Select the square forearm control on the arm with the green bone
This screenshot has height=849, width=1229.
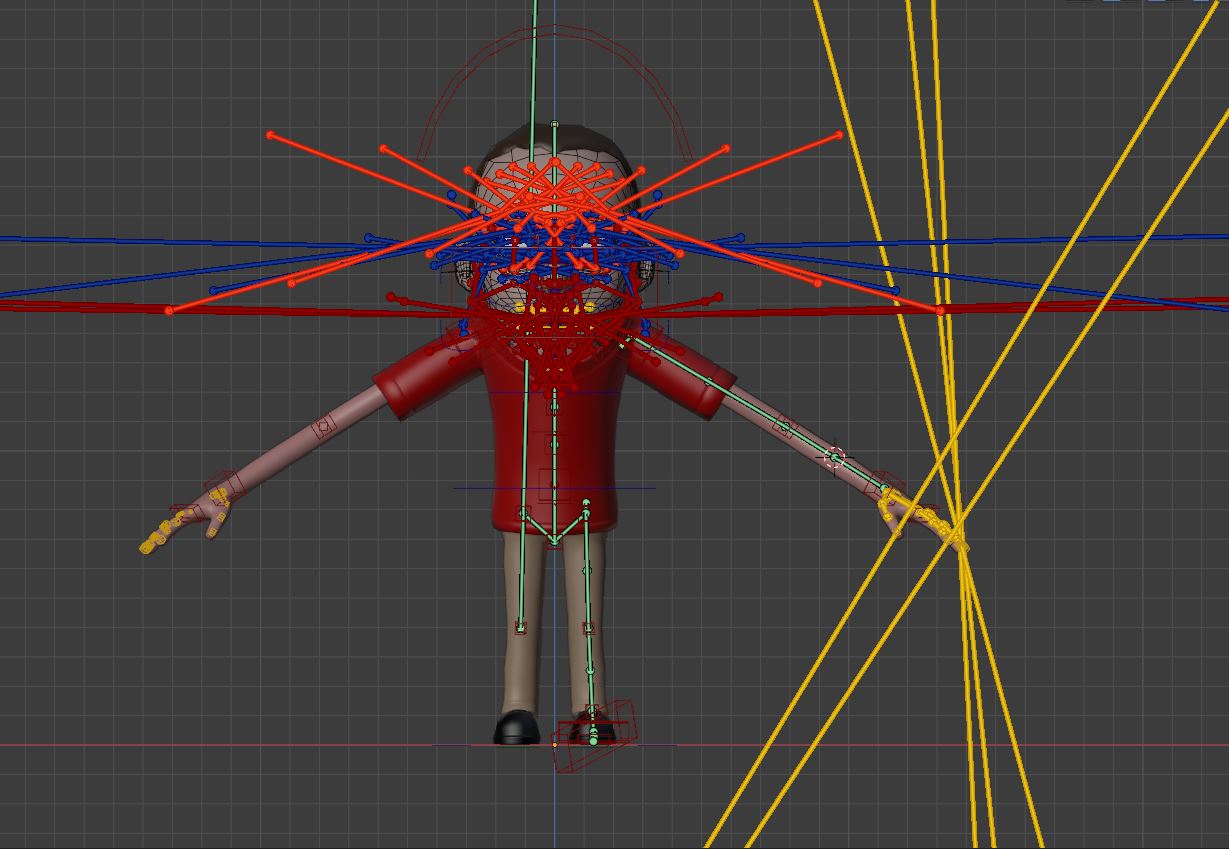[x=785, y=429]
